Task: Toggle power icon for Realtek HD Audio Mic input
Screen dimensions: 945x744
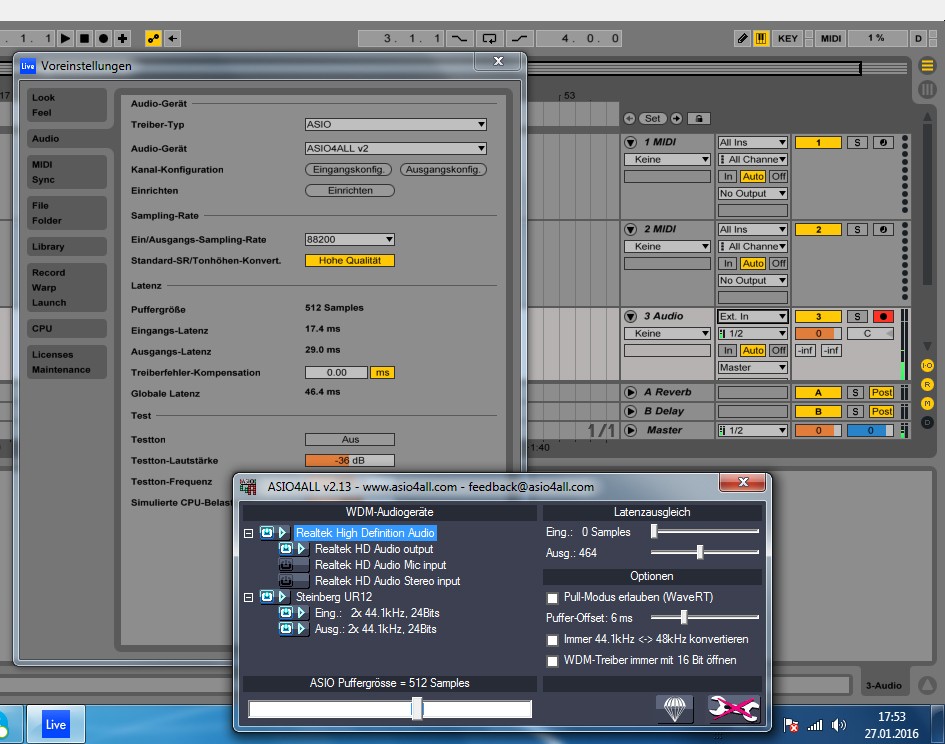Action: pos(285,565)
